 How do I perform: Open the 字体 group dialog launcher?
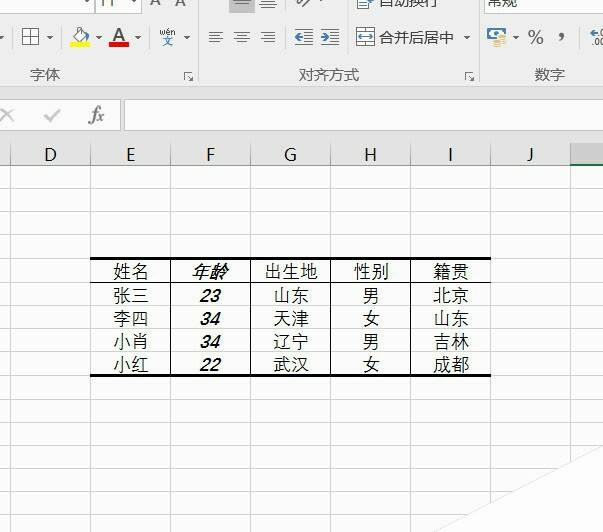pos(188,77)
